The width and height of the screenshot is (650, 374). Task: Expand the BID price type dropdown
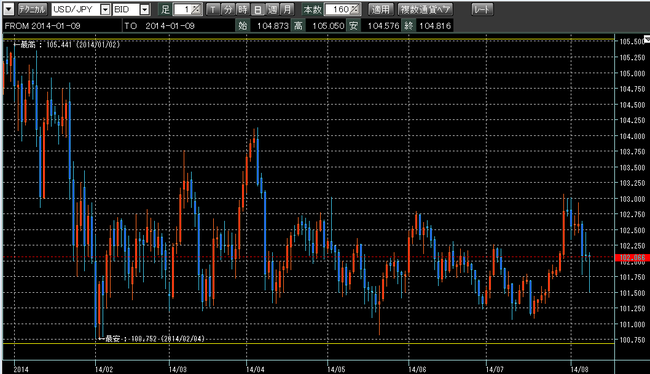[x=144, y=10]
